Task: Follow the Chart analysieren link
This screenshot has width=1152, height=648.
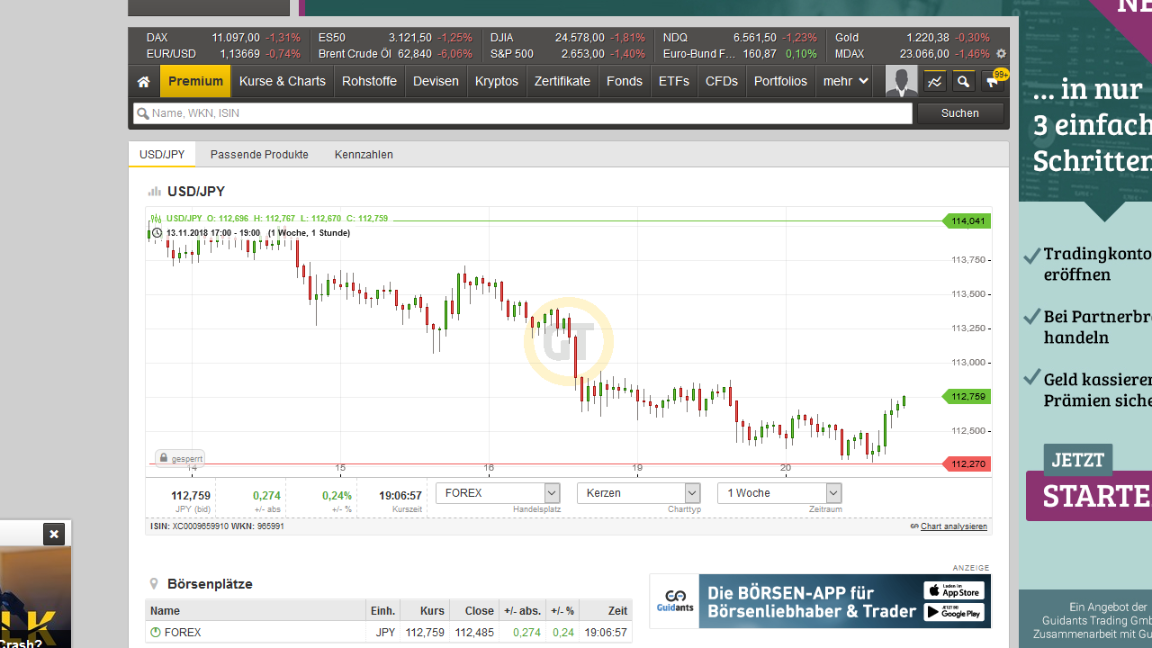Action: pyautogui.click(x=953, y=526)
